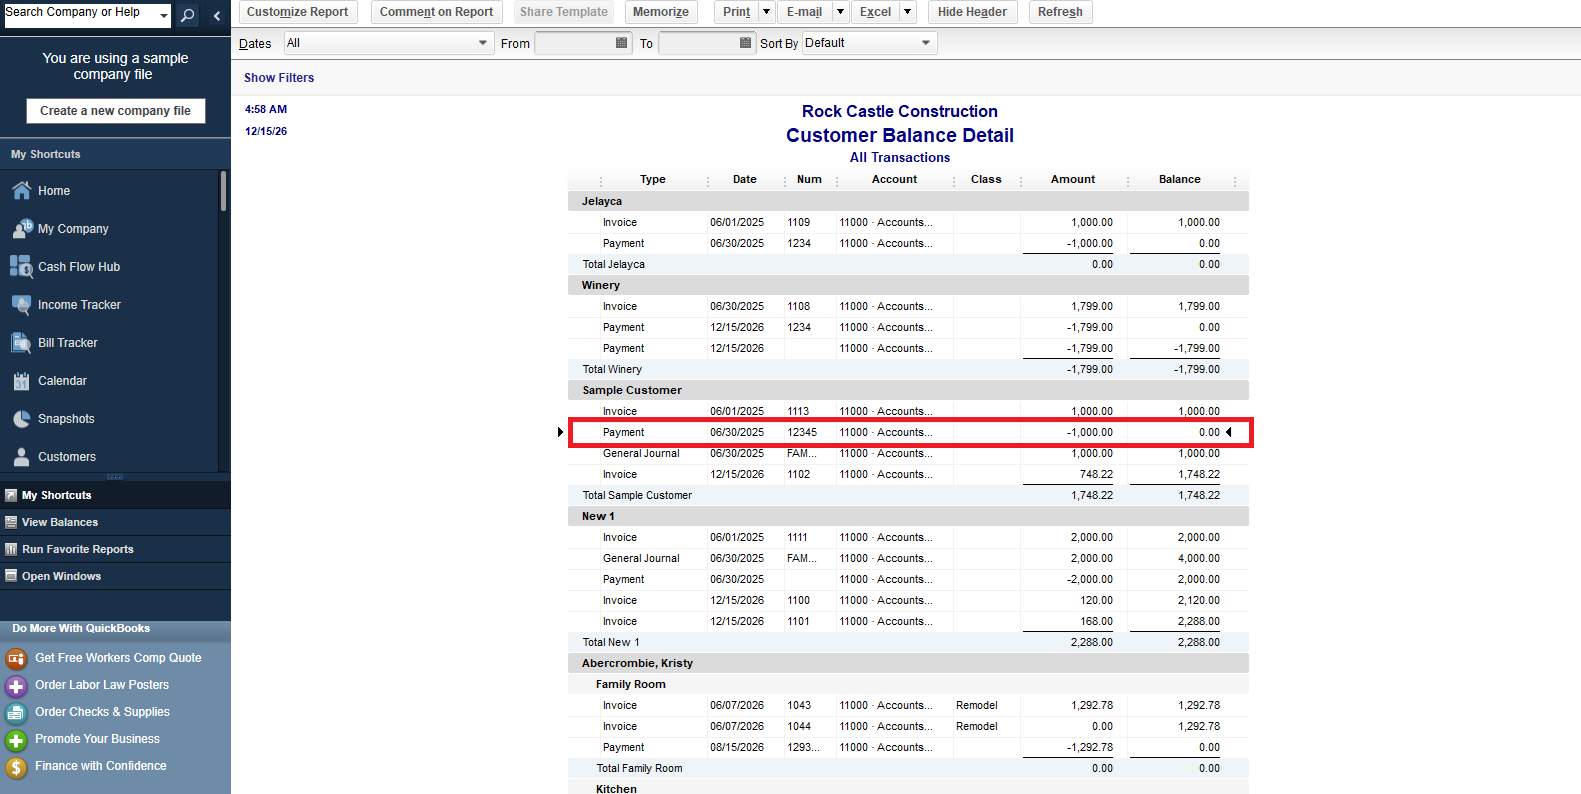The width and height of the screenshot is (1581, 794).
Task: Click the search magnifier icon
Action: coord(187,15)
